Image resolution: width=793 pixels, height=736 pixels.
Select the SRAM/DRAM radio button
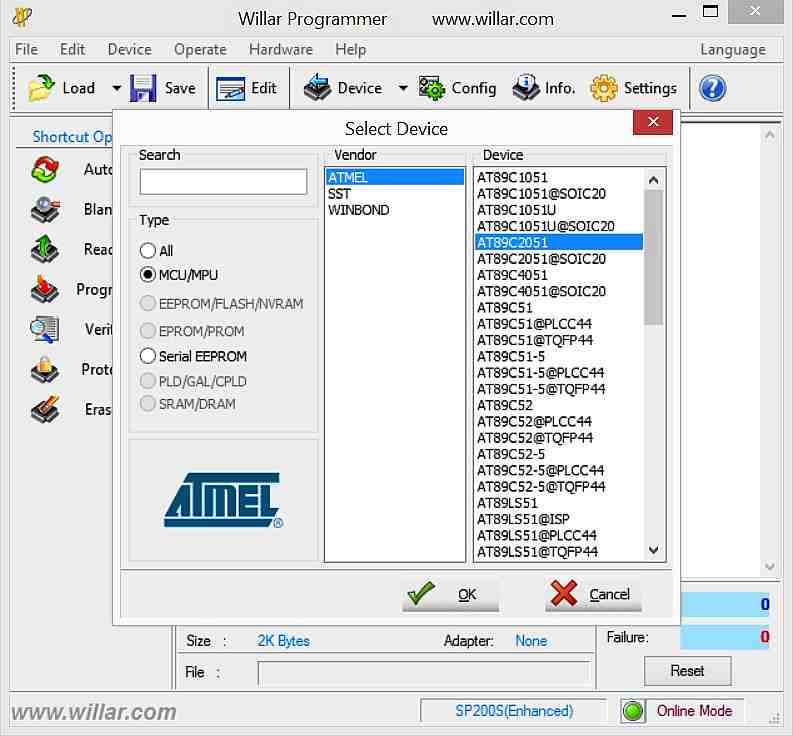[148, 404]
